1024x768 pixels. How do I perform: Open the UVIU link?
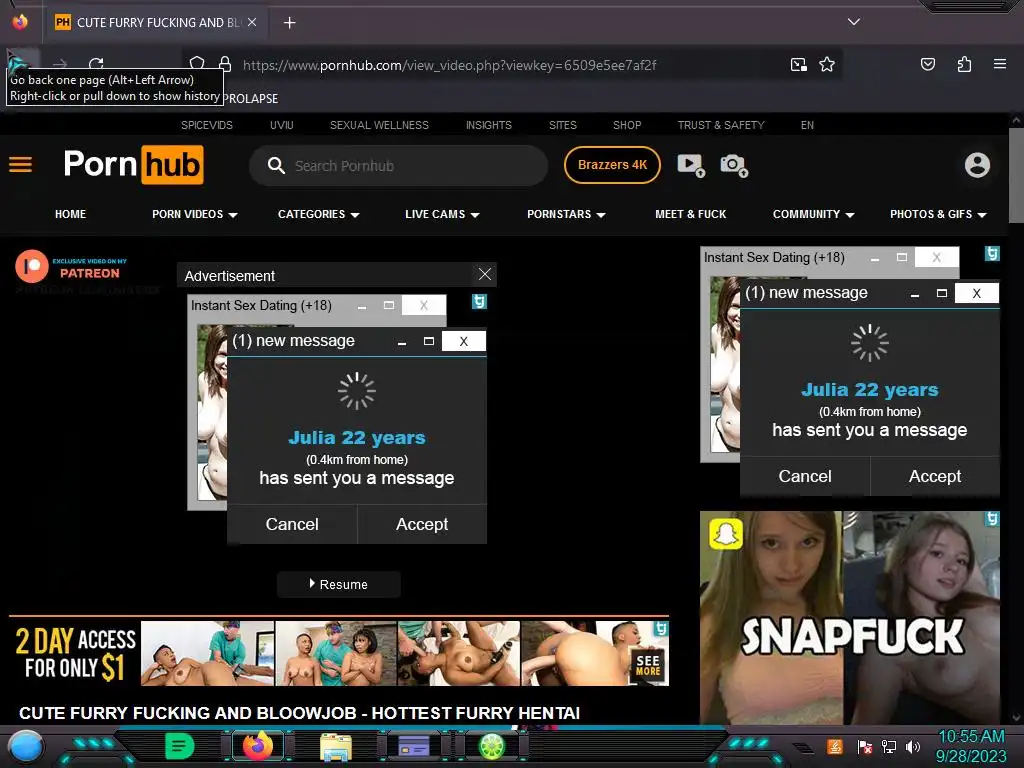pos(281,125)
